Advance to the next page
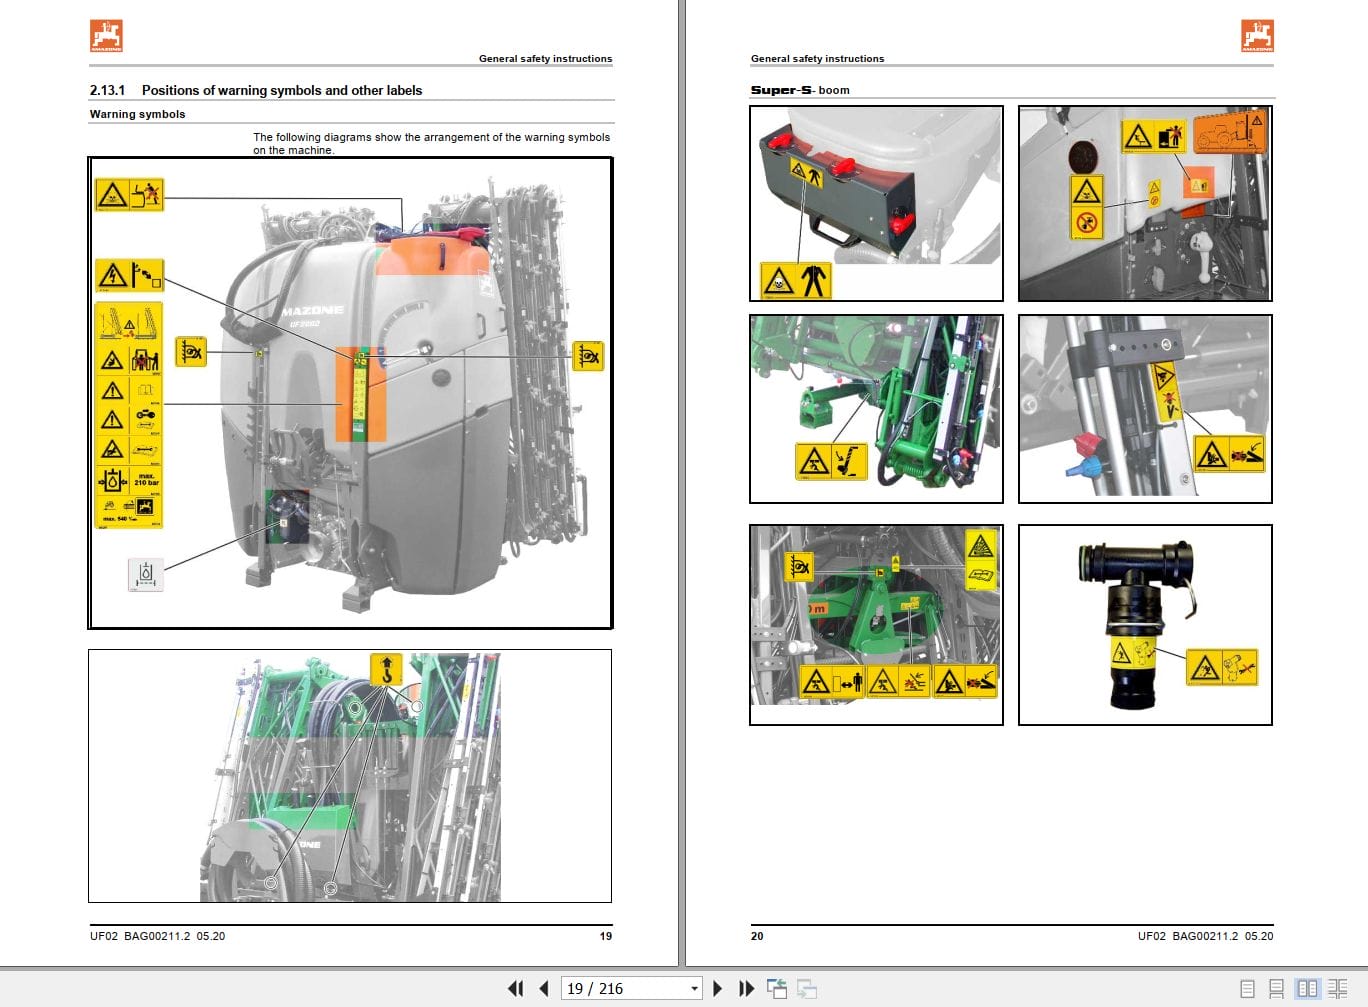Screen dimensions: 1368x1007 click(x=718, y=988)
